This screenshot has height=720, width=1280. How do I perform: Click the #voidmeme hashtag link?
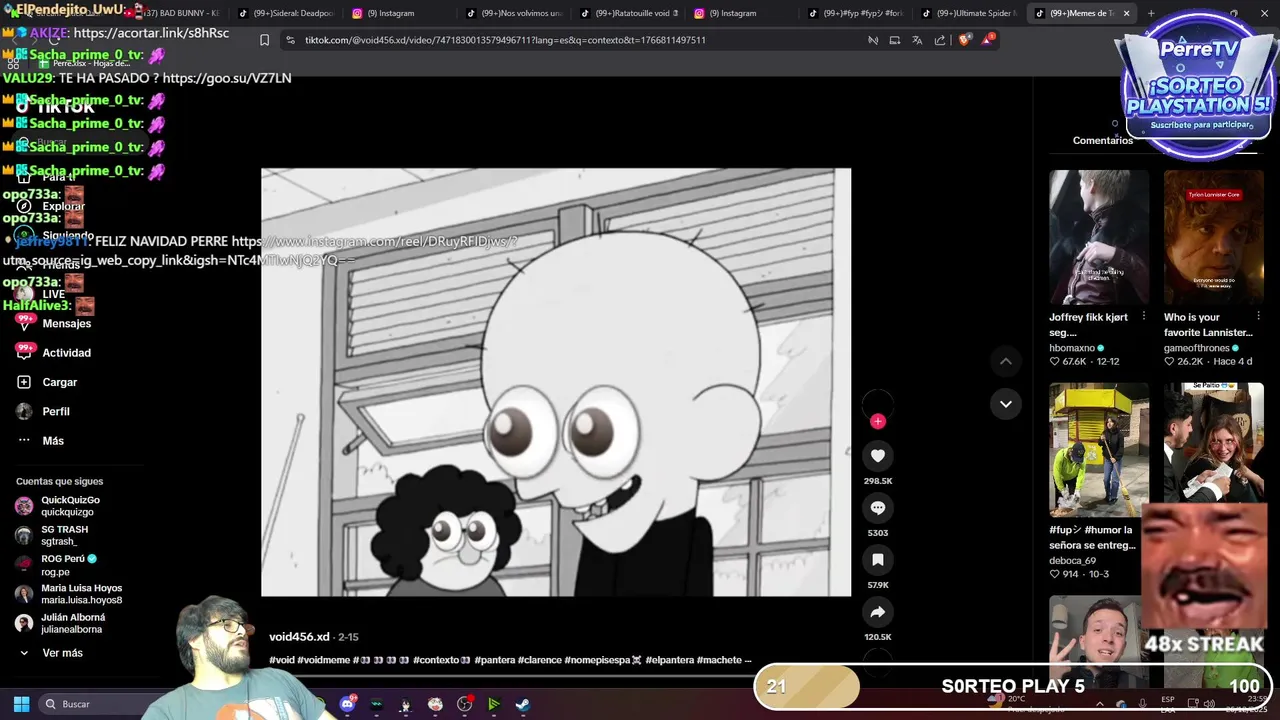point(324,660)
